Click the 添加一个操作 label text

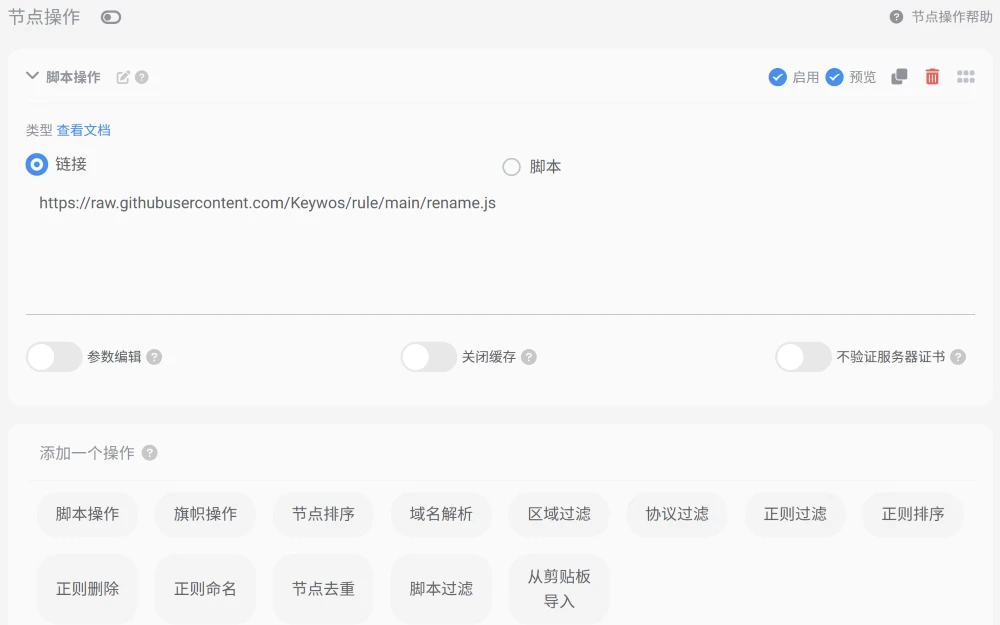[87, 453]
